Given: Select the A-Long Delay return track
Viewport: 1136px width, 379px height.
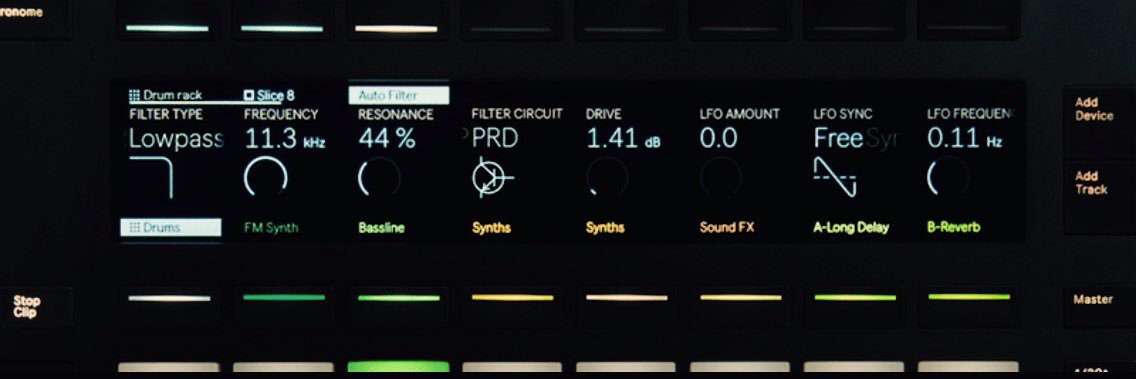Looking at the screenshot, I should (x=851, y=228).
